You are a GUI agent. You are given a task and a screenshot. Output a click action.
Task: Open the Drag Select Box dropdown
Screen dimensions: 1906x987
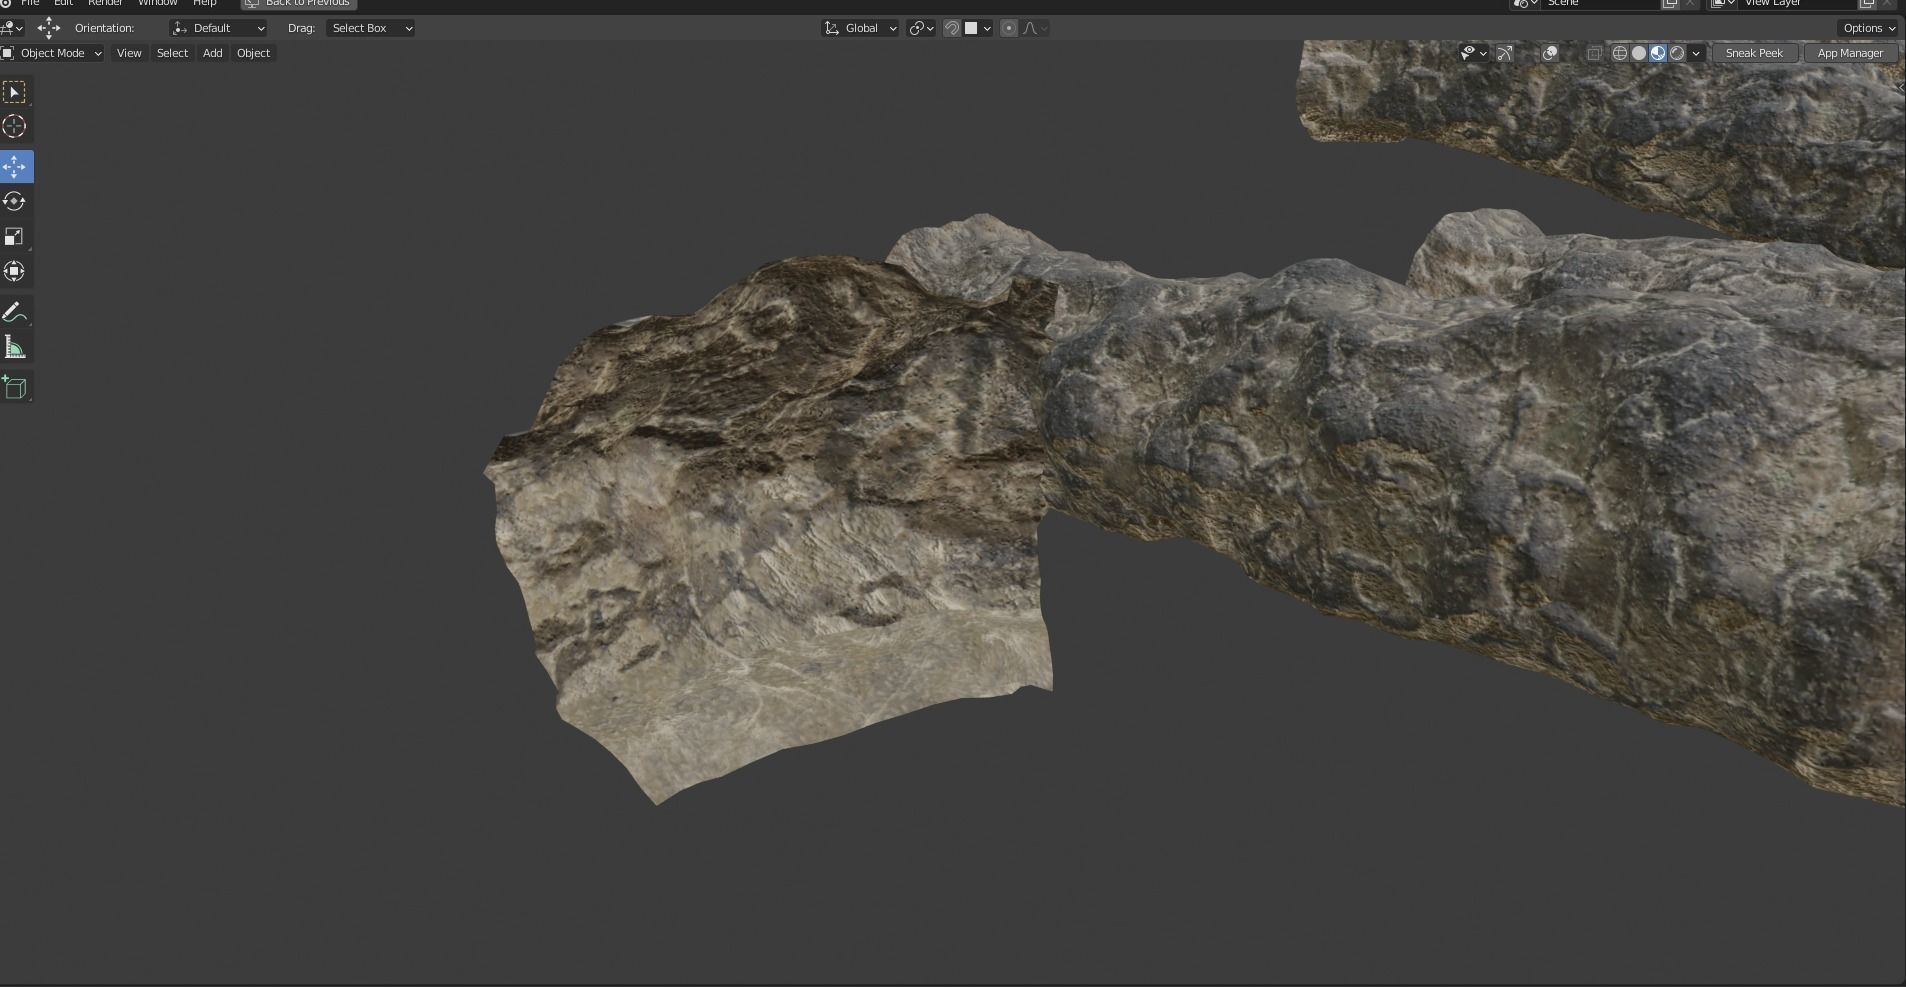point(371,28)
